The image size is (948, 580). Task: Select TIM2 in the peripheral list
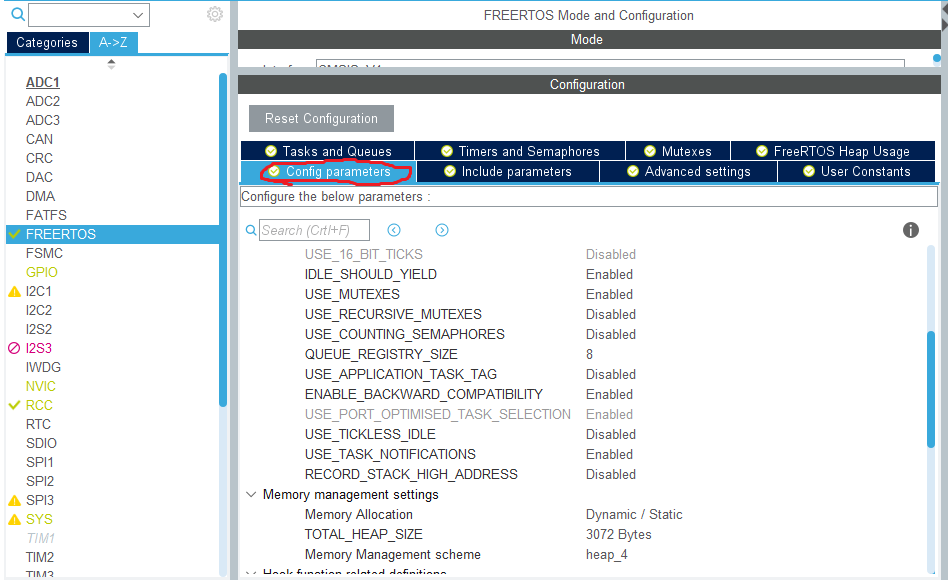[40, 558]
